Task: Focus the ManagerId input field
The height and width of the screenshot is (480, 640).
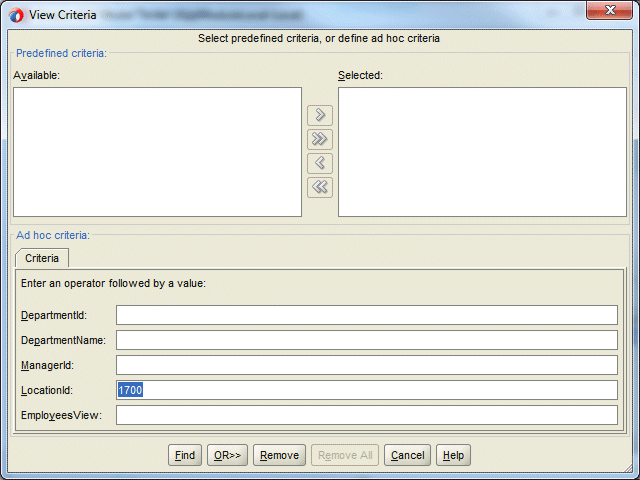Action: click(x=367, y=365)
